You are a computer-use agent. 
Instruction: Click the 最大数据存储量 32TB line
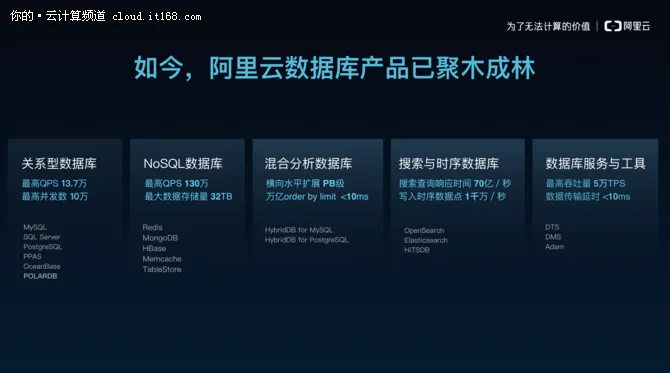point(188,197)
